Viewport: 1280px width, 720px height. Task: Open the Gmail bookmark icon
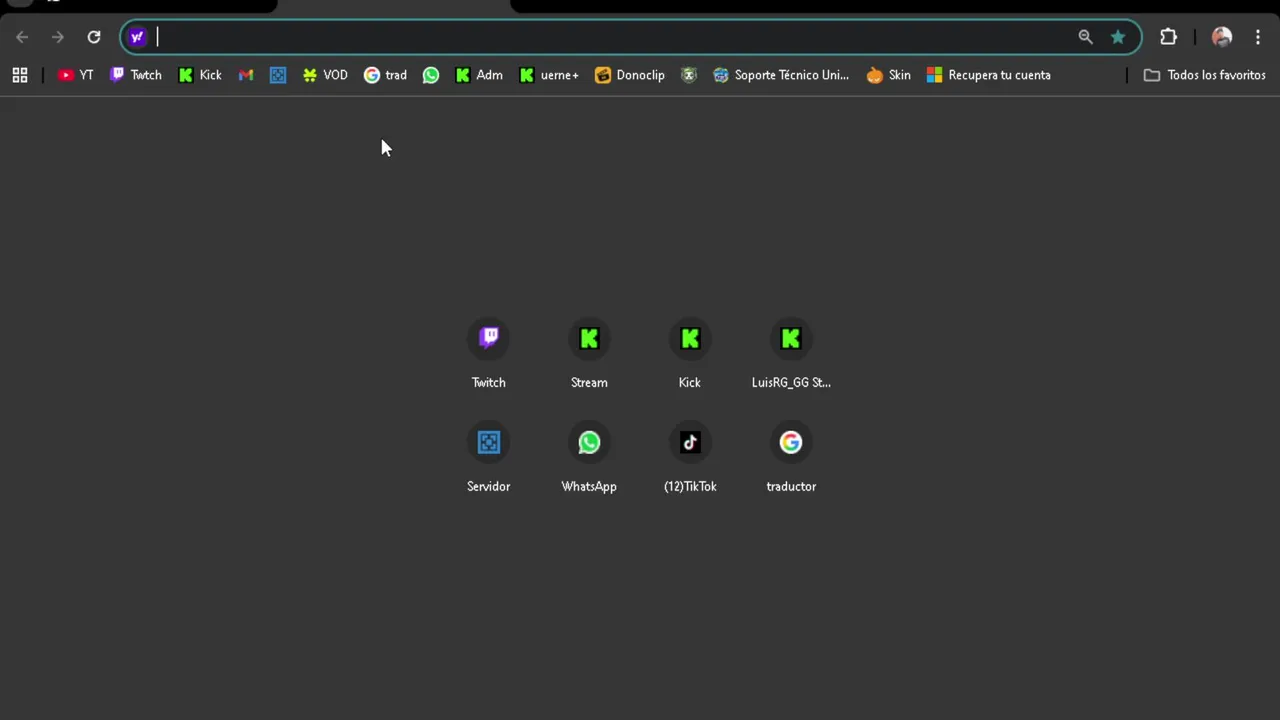point(246,75)
